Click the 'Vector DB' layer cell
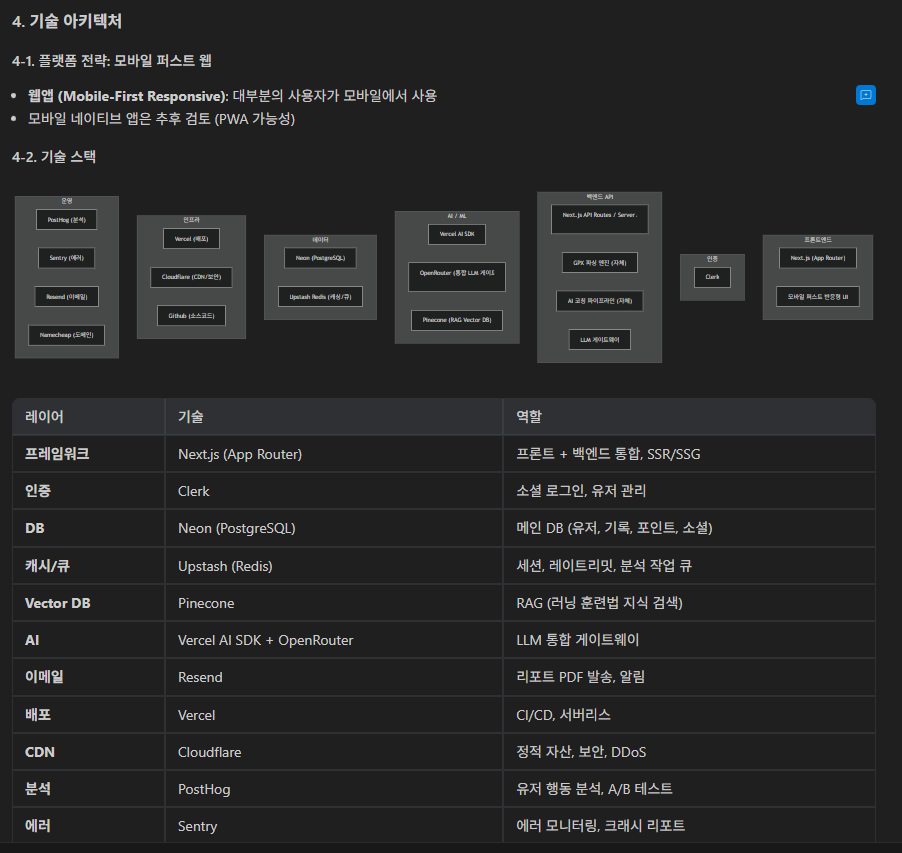 [89, 603]
